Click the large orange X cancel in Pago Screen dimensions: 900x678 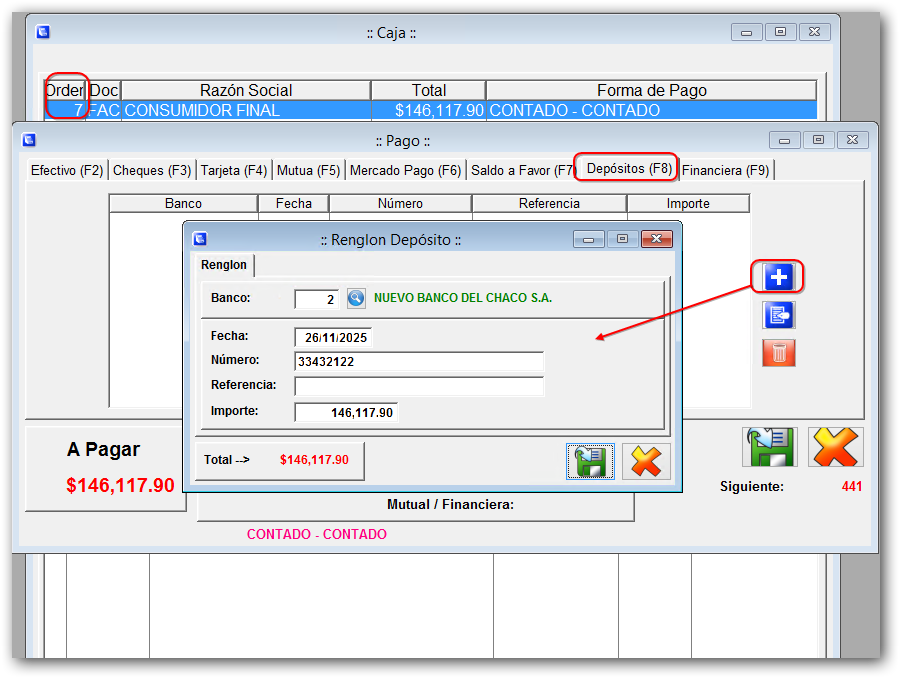(x=836, y=447)
